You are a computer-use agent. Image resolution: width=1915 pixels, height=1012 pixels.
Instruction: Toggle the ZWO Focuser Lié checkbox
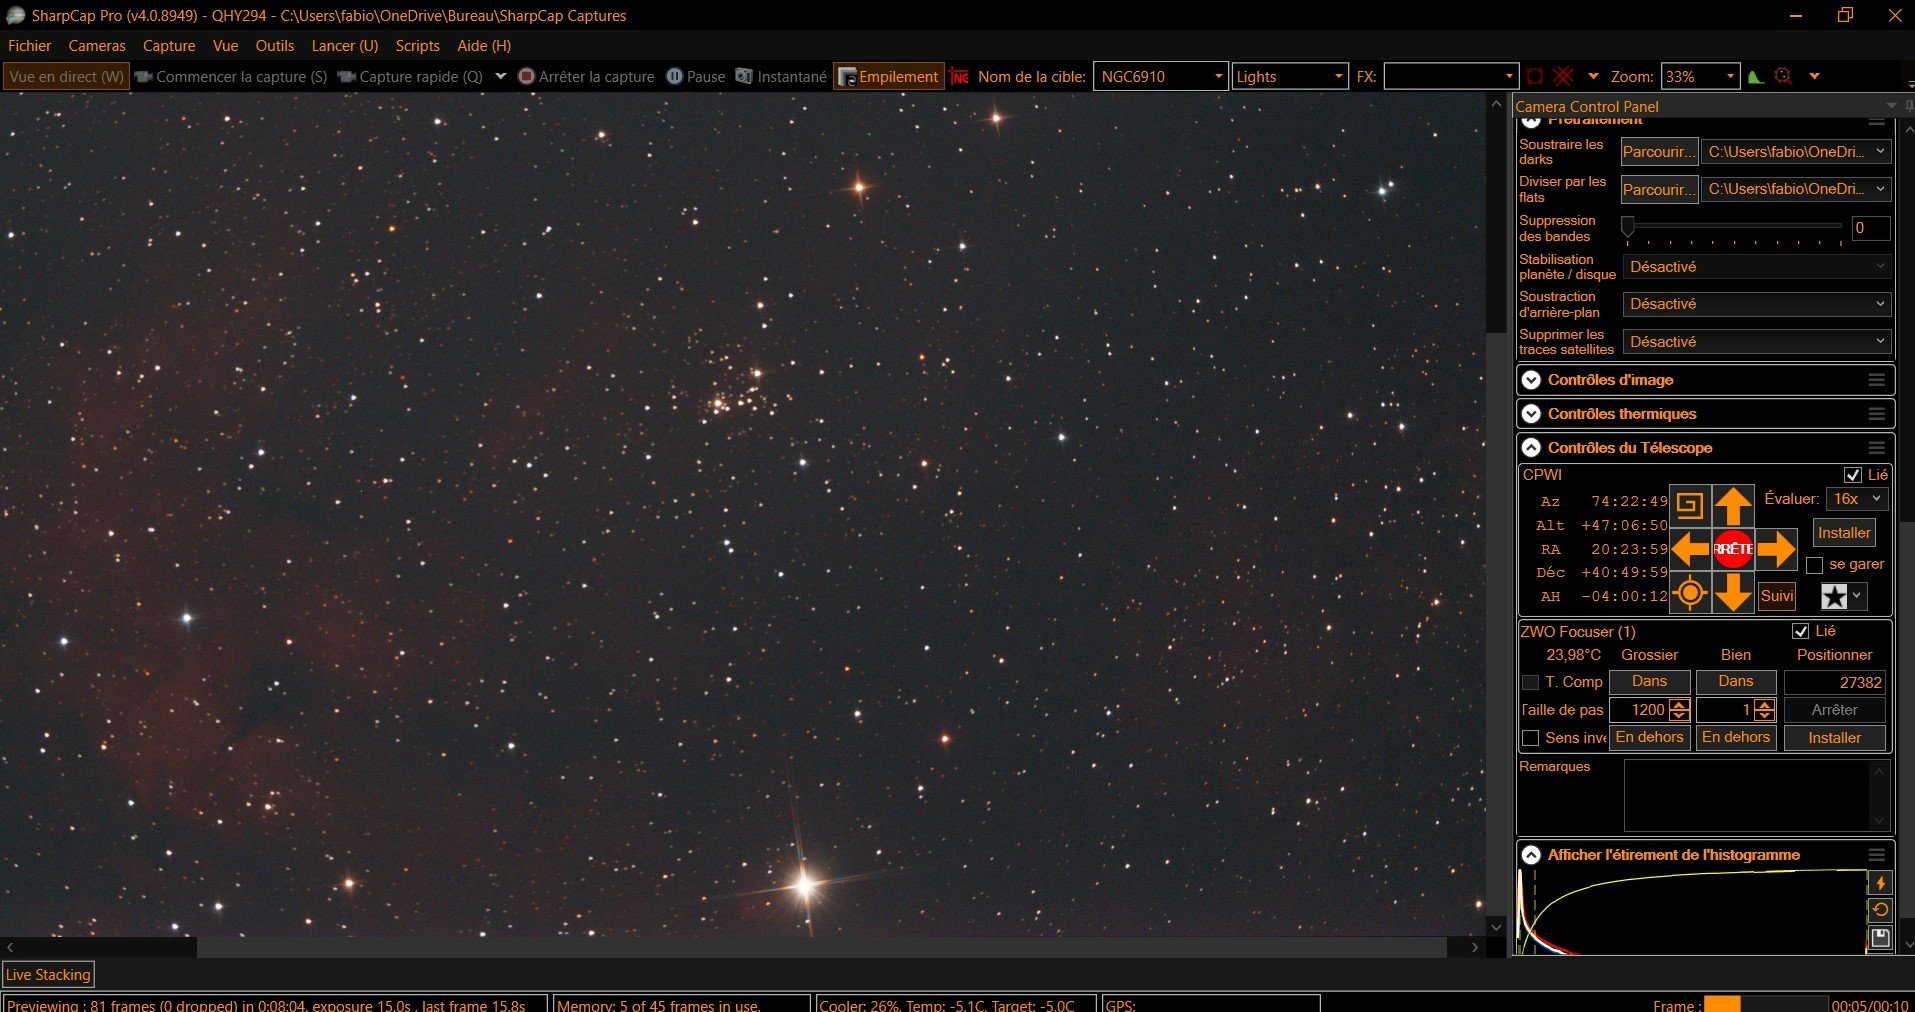(1801, 631)
